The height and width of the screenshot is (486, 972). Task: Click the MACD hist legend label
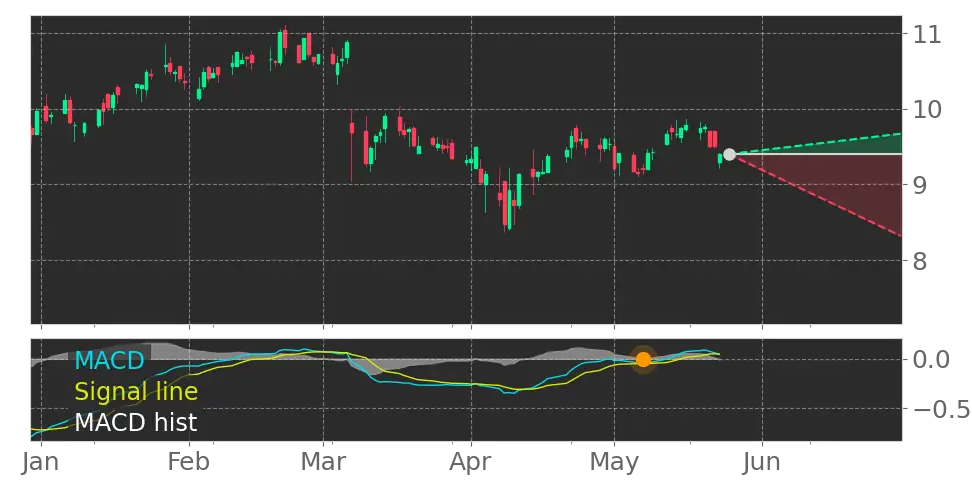tap(136, 423)
